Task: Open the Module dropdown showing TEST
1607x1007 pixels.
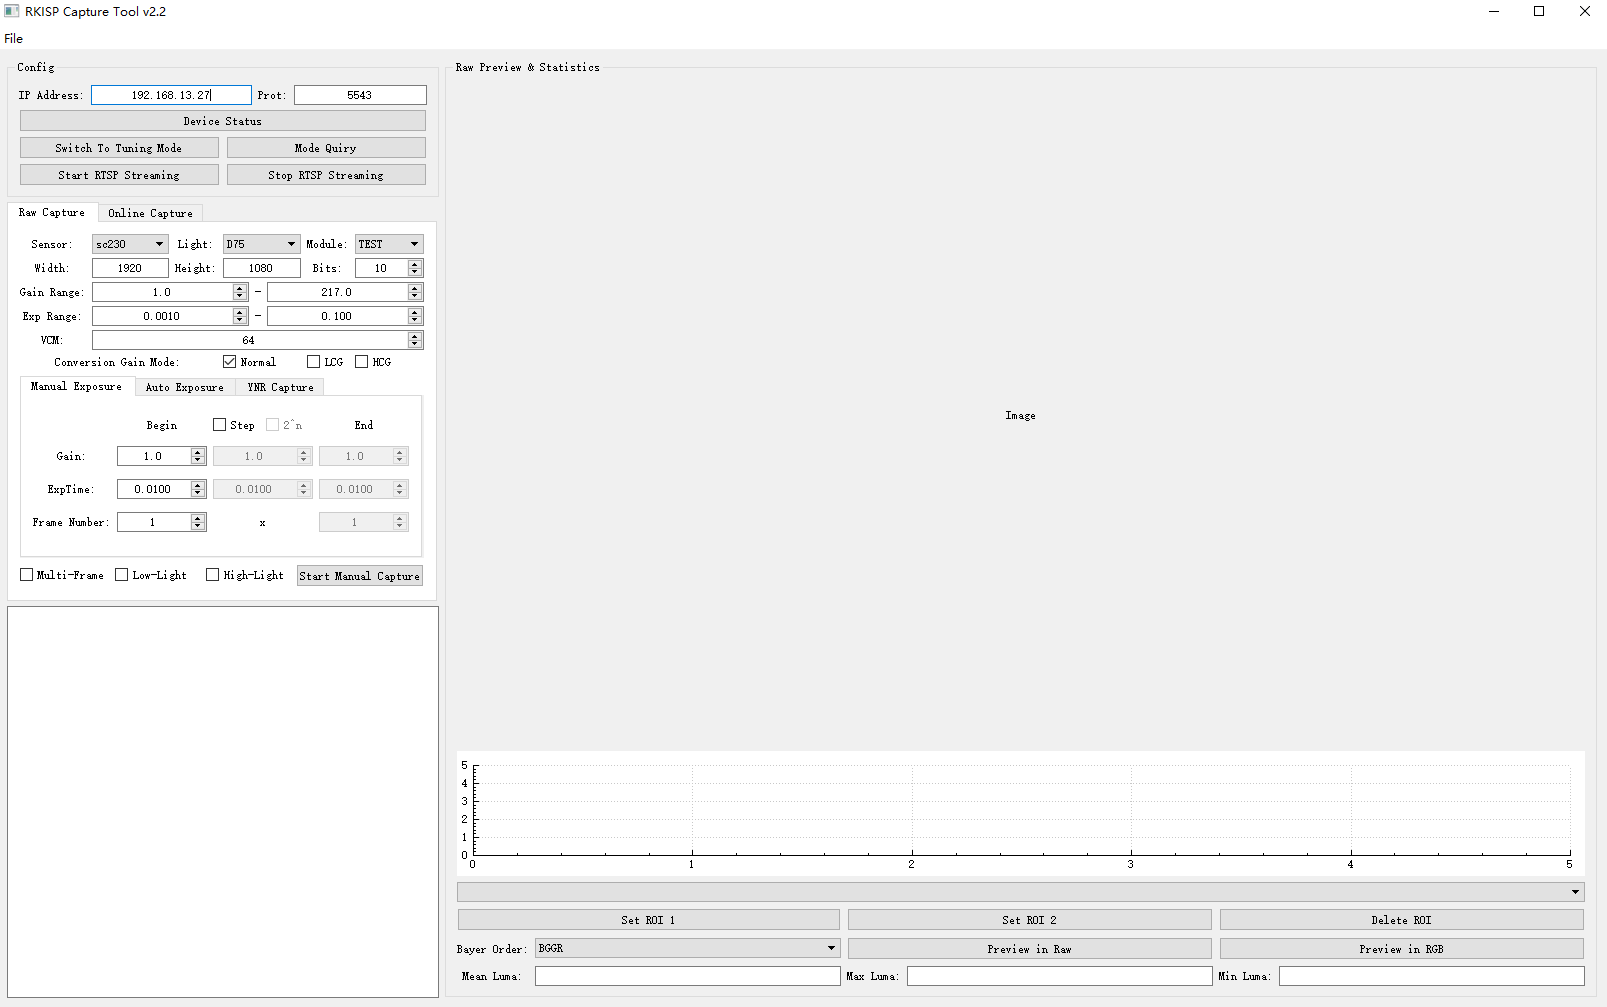Action: pyautogui.click(x=389, y=244)
